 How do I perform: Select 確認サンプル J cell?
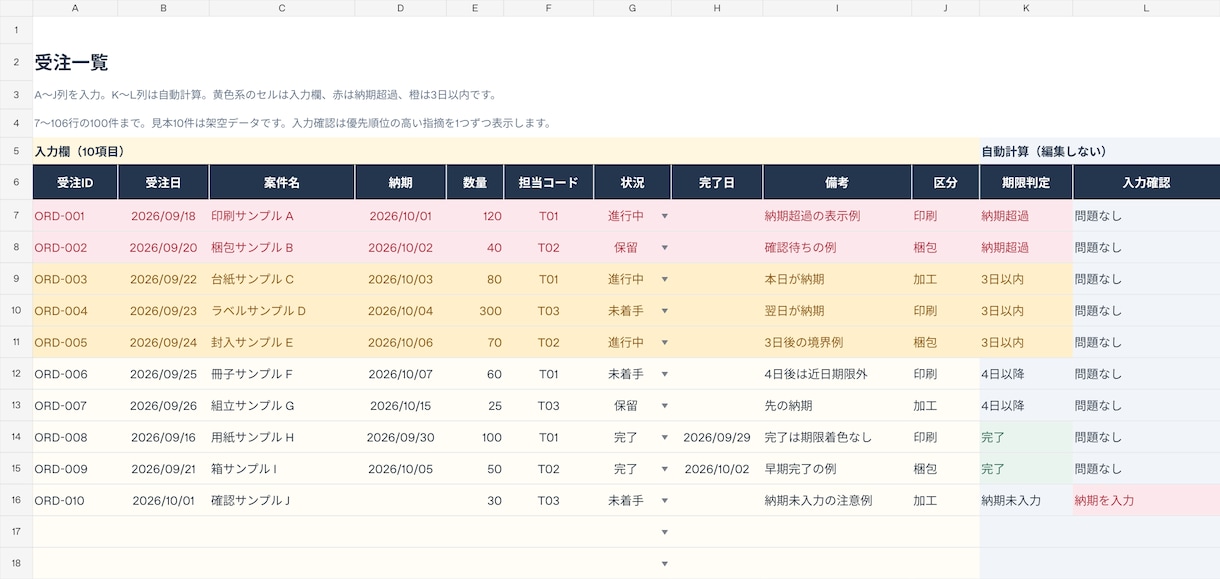point(282,501)
